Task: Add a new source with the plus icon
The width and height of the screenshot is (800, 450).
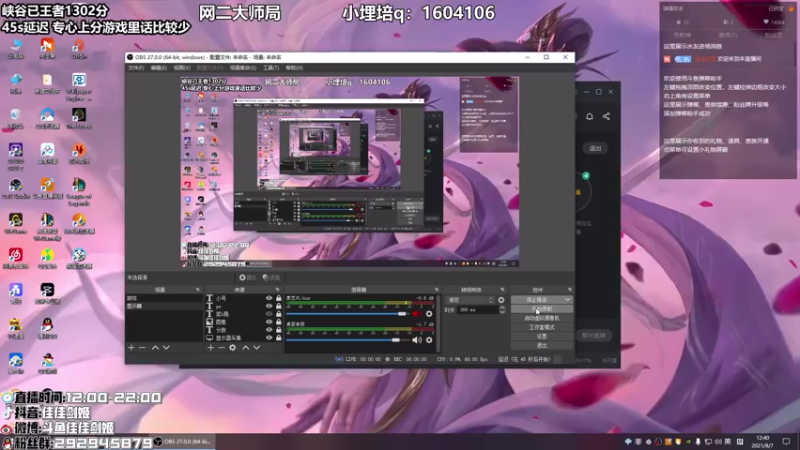Action: pos(210,347)
